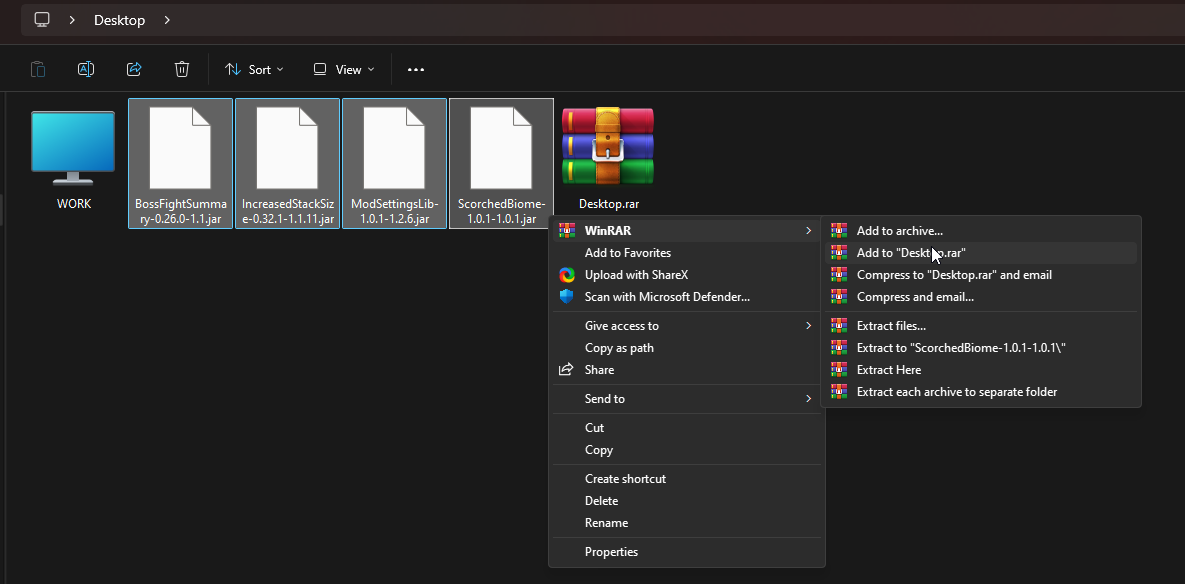This screenshot has height=584, width=1185.
Task: Open the View dropdown
Action: coord(343,69)
